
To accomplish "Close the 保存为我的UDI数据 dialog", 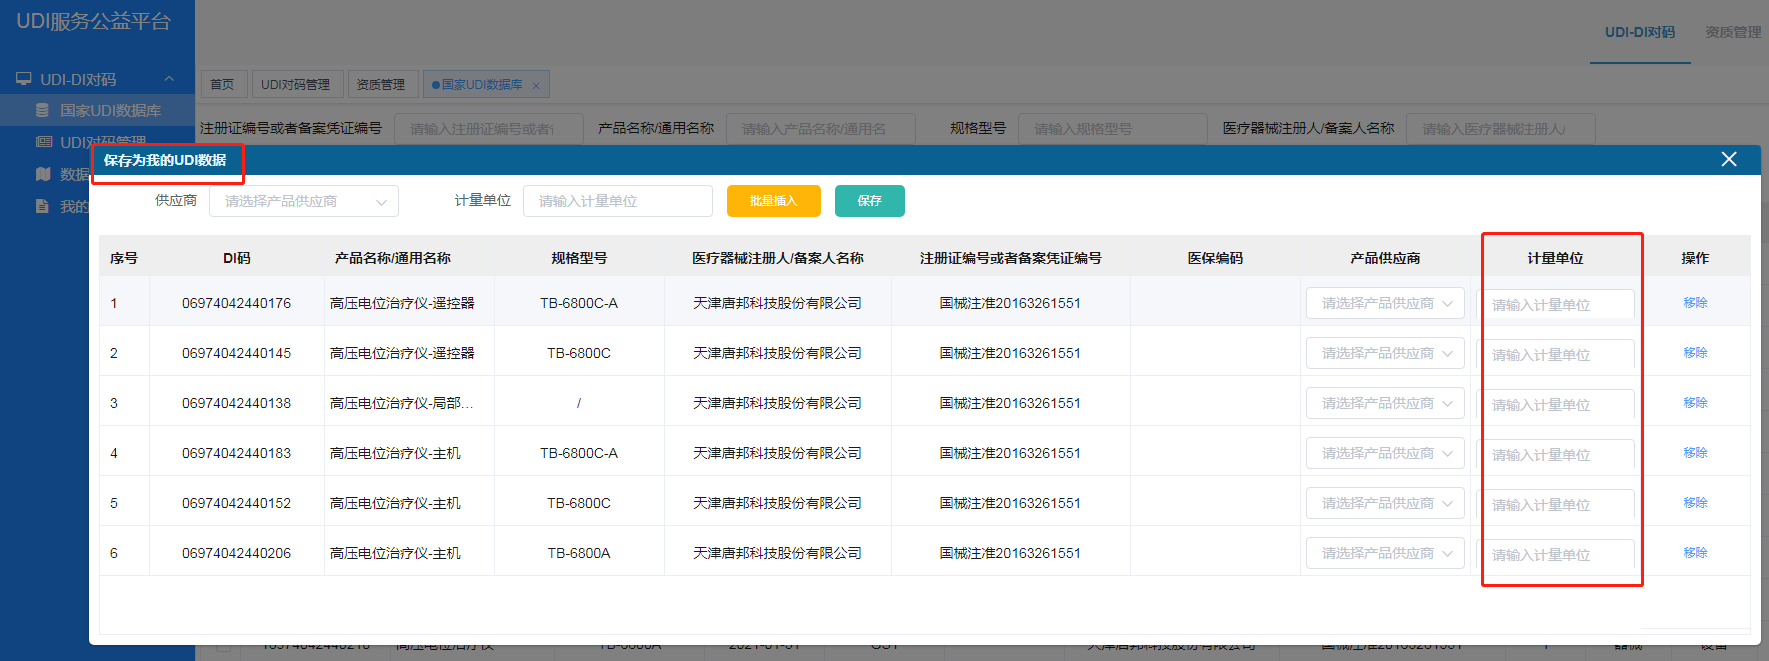I will pyautogui.click(x=1728, y=159).
